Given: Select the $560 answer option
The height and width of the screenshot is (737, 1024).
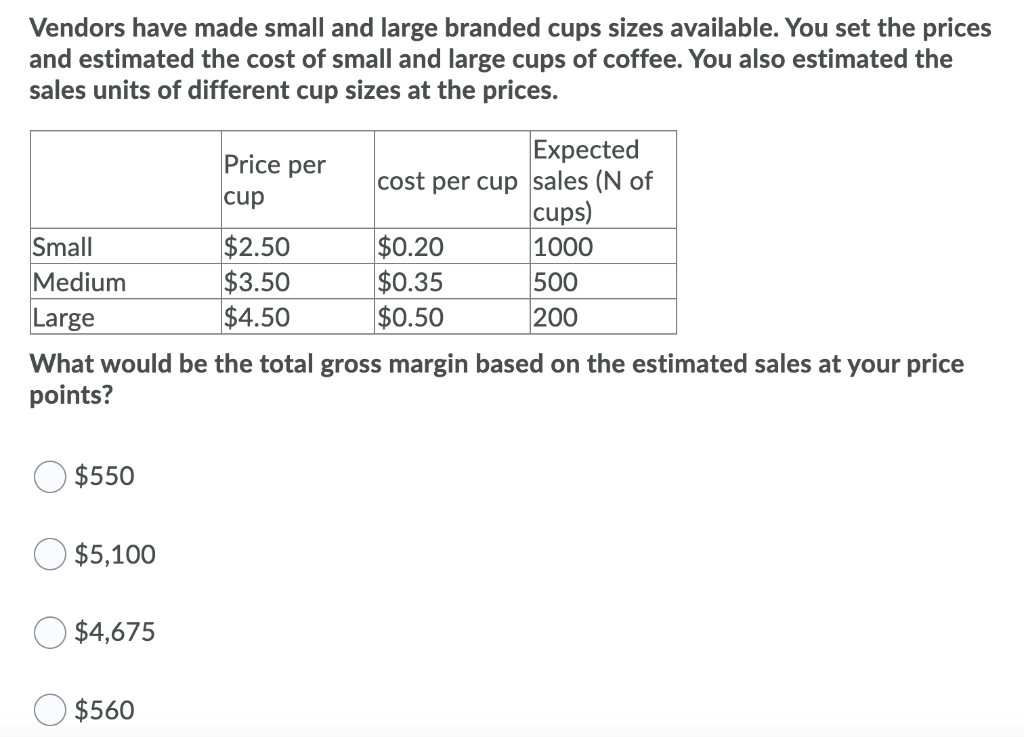Looking at the screenshot, I should pos(49,709).
